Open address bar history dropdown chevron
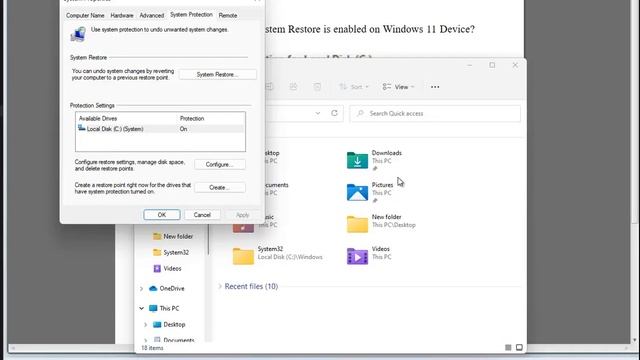Viewport: 640px width, 360px height. (x=318, y=113)
